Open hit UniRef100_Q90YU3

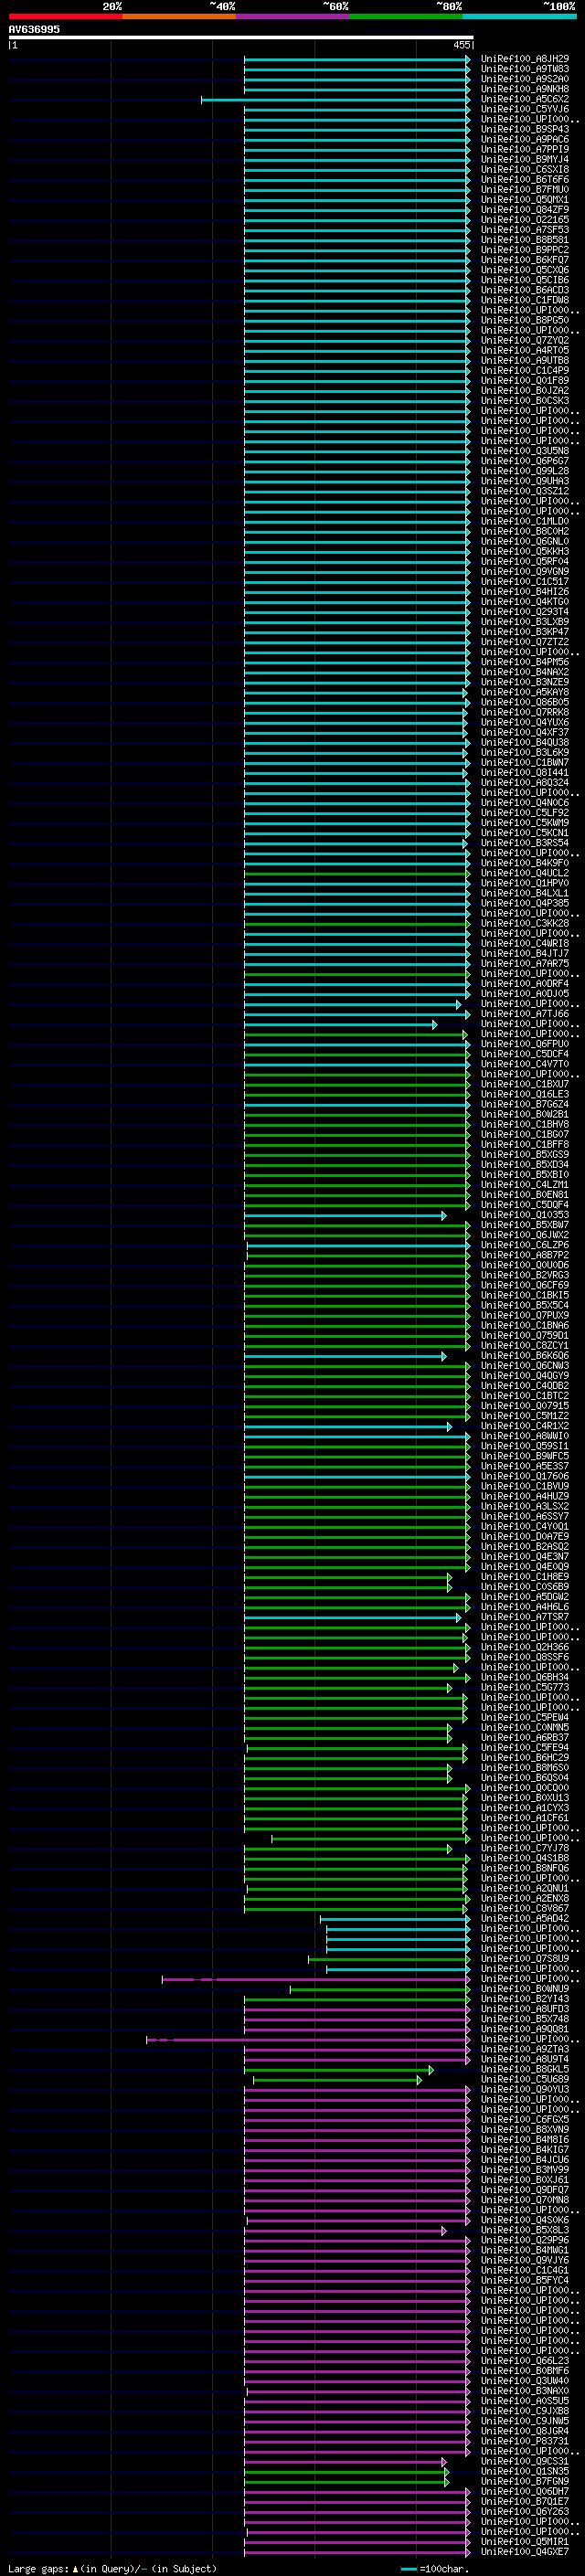pos(524,2089)
